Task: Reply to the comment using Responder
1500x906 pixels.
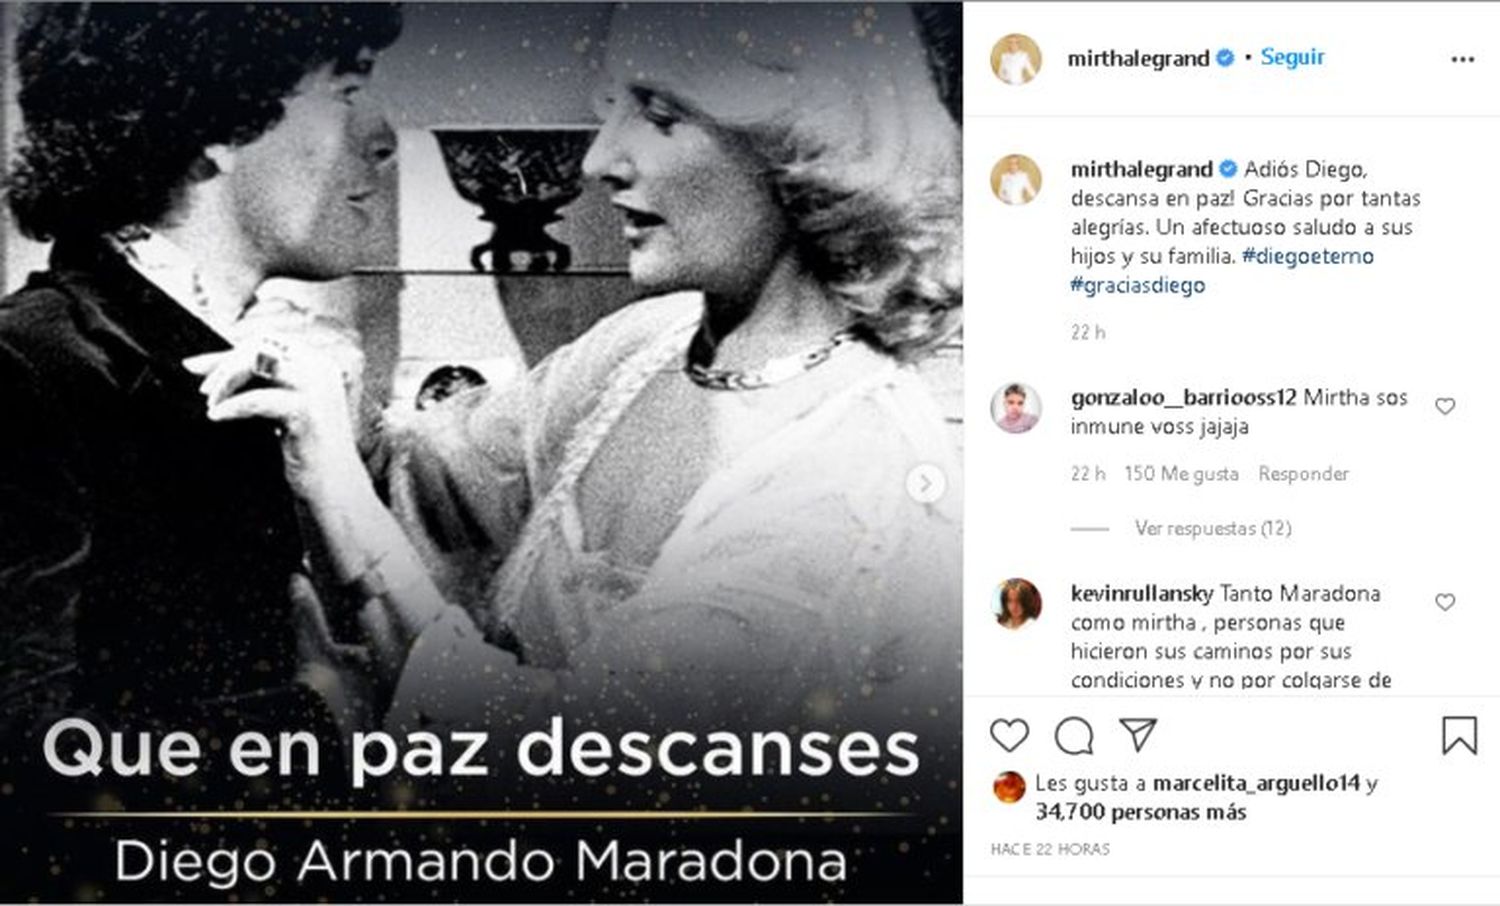Action: click(1303, 474)
